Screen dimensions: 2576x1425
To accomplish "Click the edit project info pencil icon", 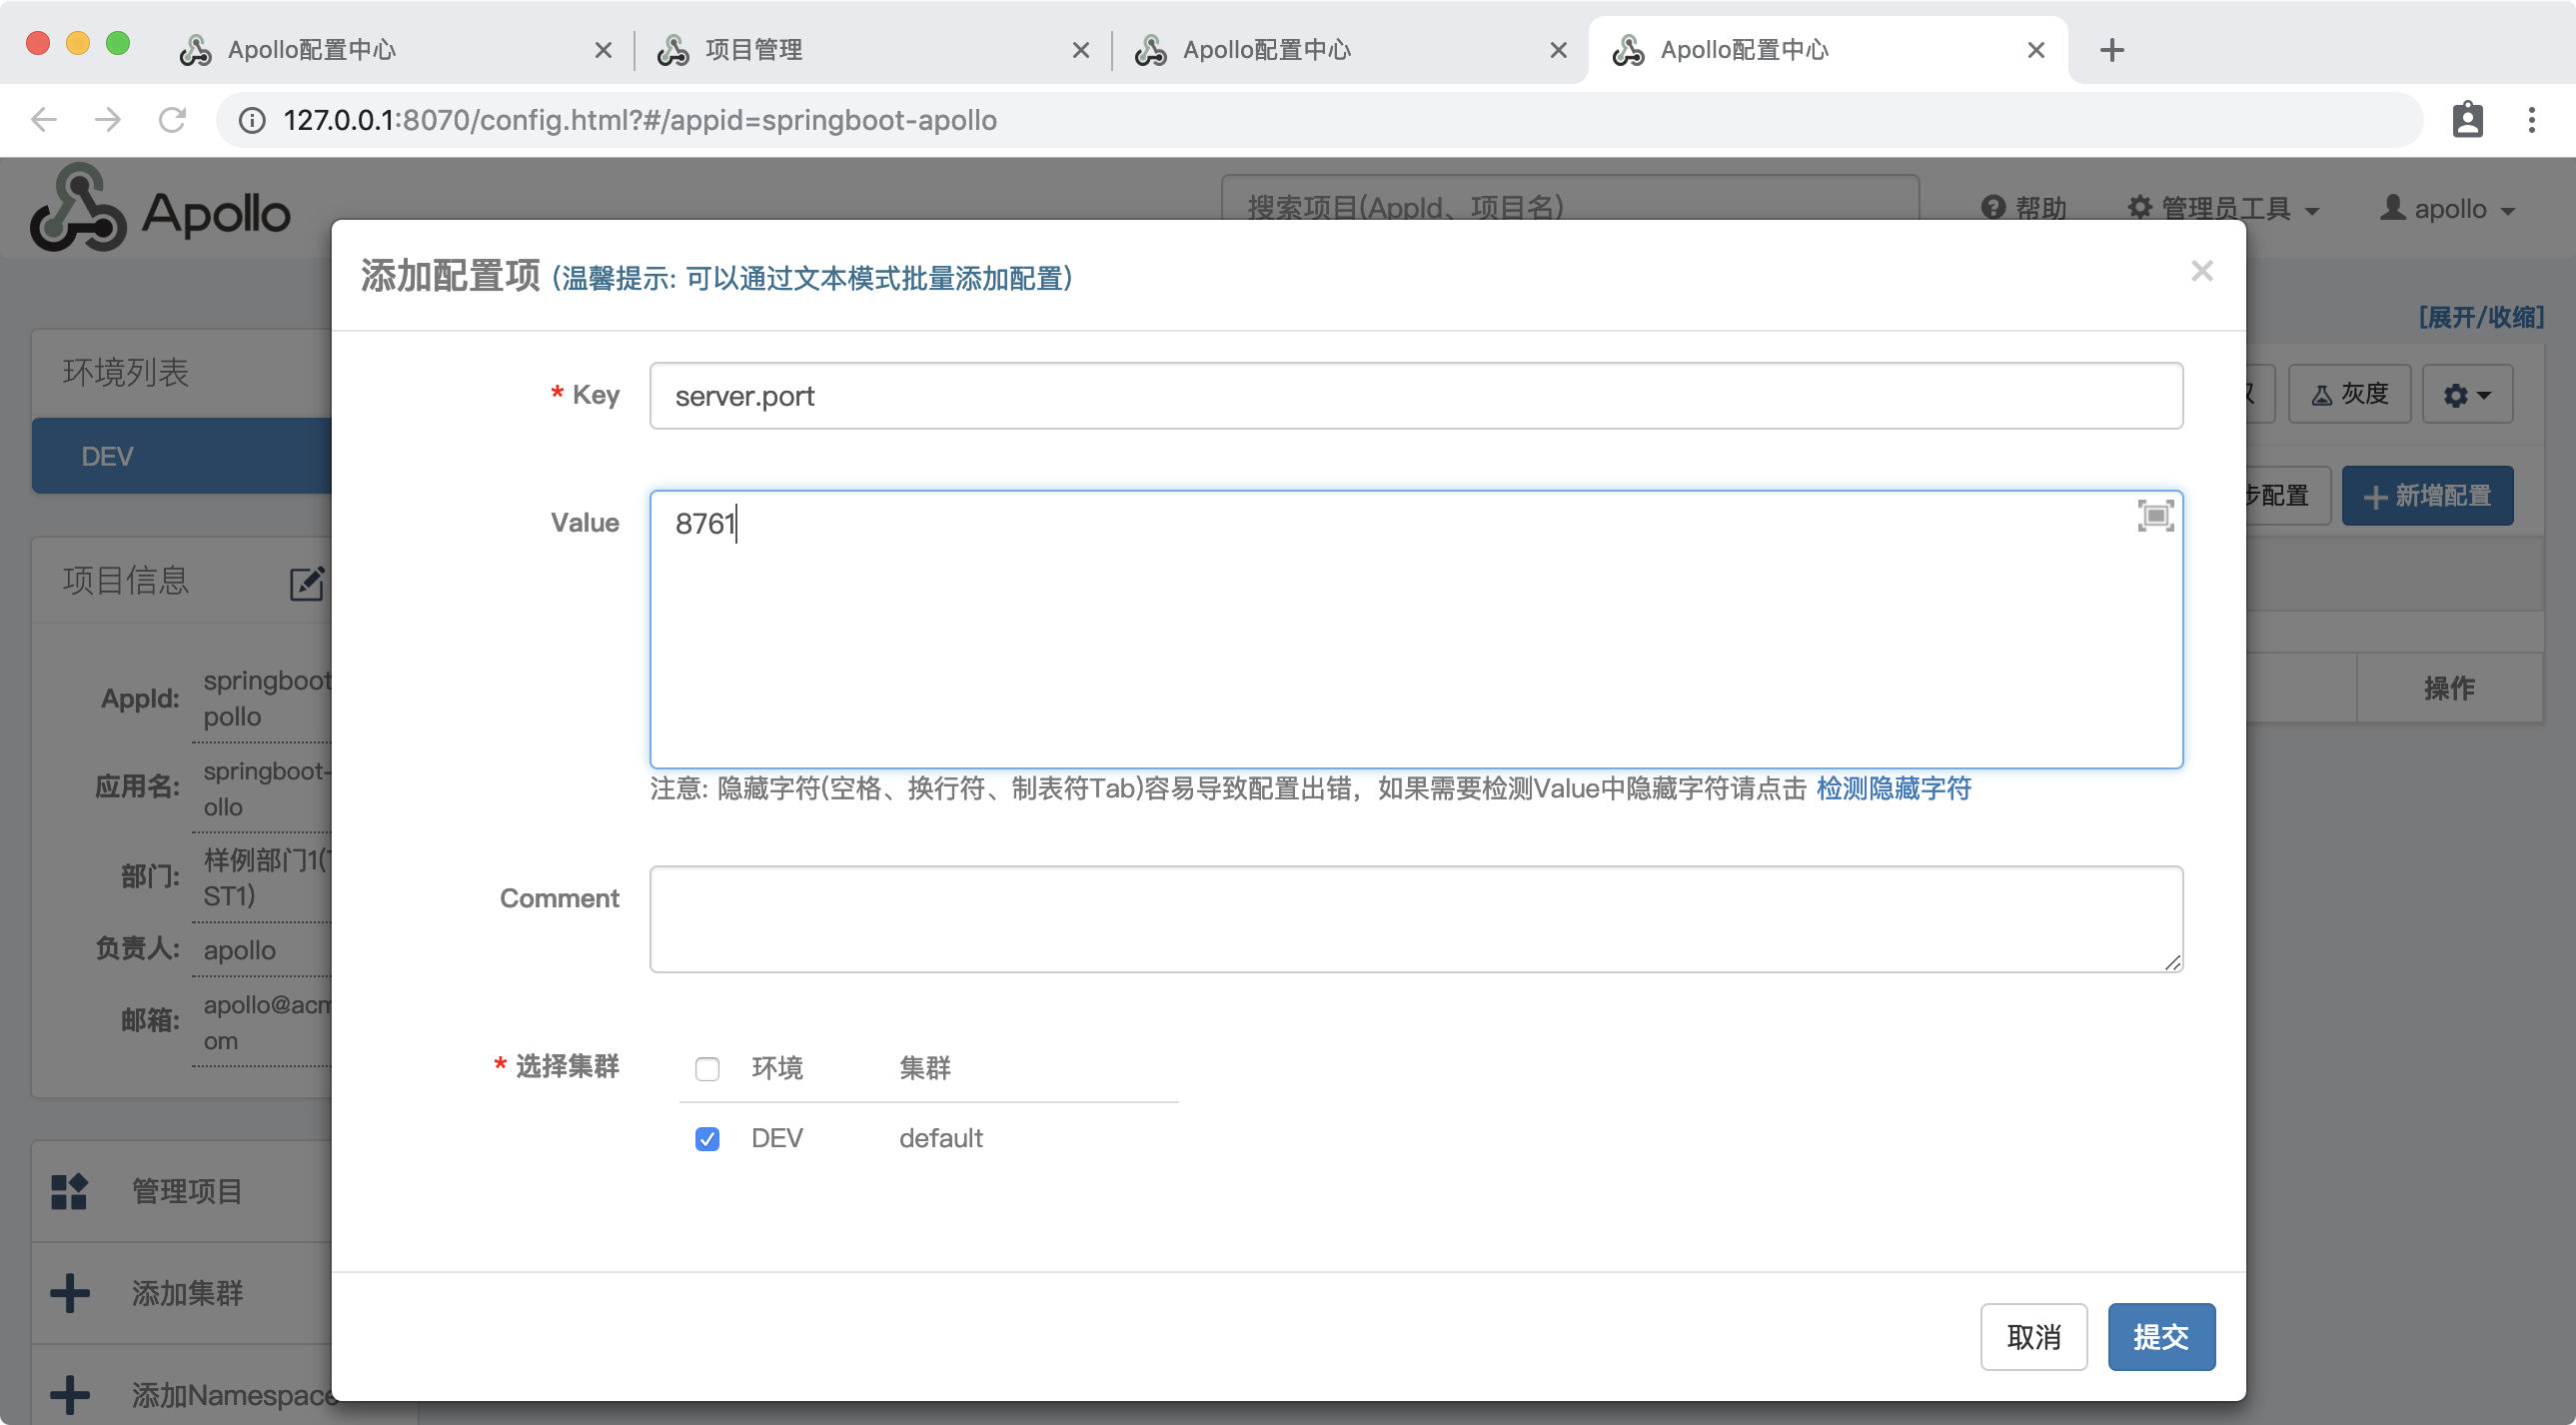I will pos(307,583).
